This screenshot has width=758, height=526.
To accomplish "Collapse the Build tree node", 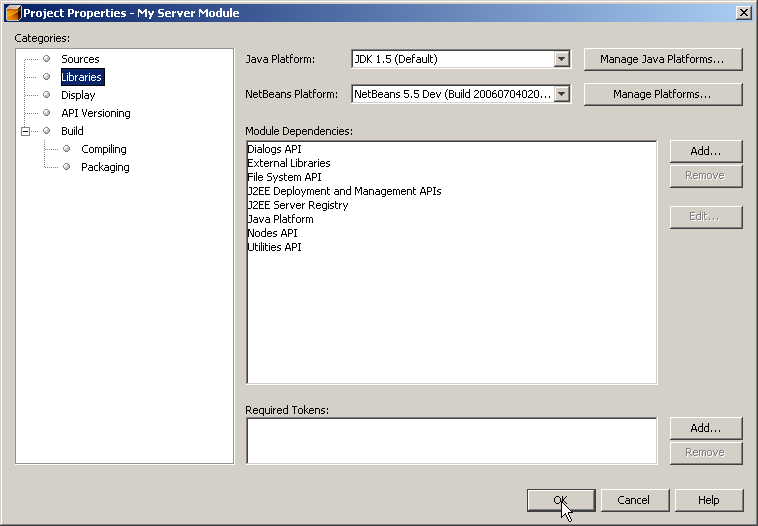I will (26, 131).
